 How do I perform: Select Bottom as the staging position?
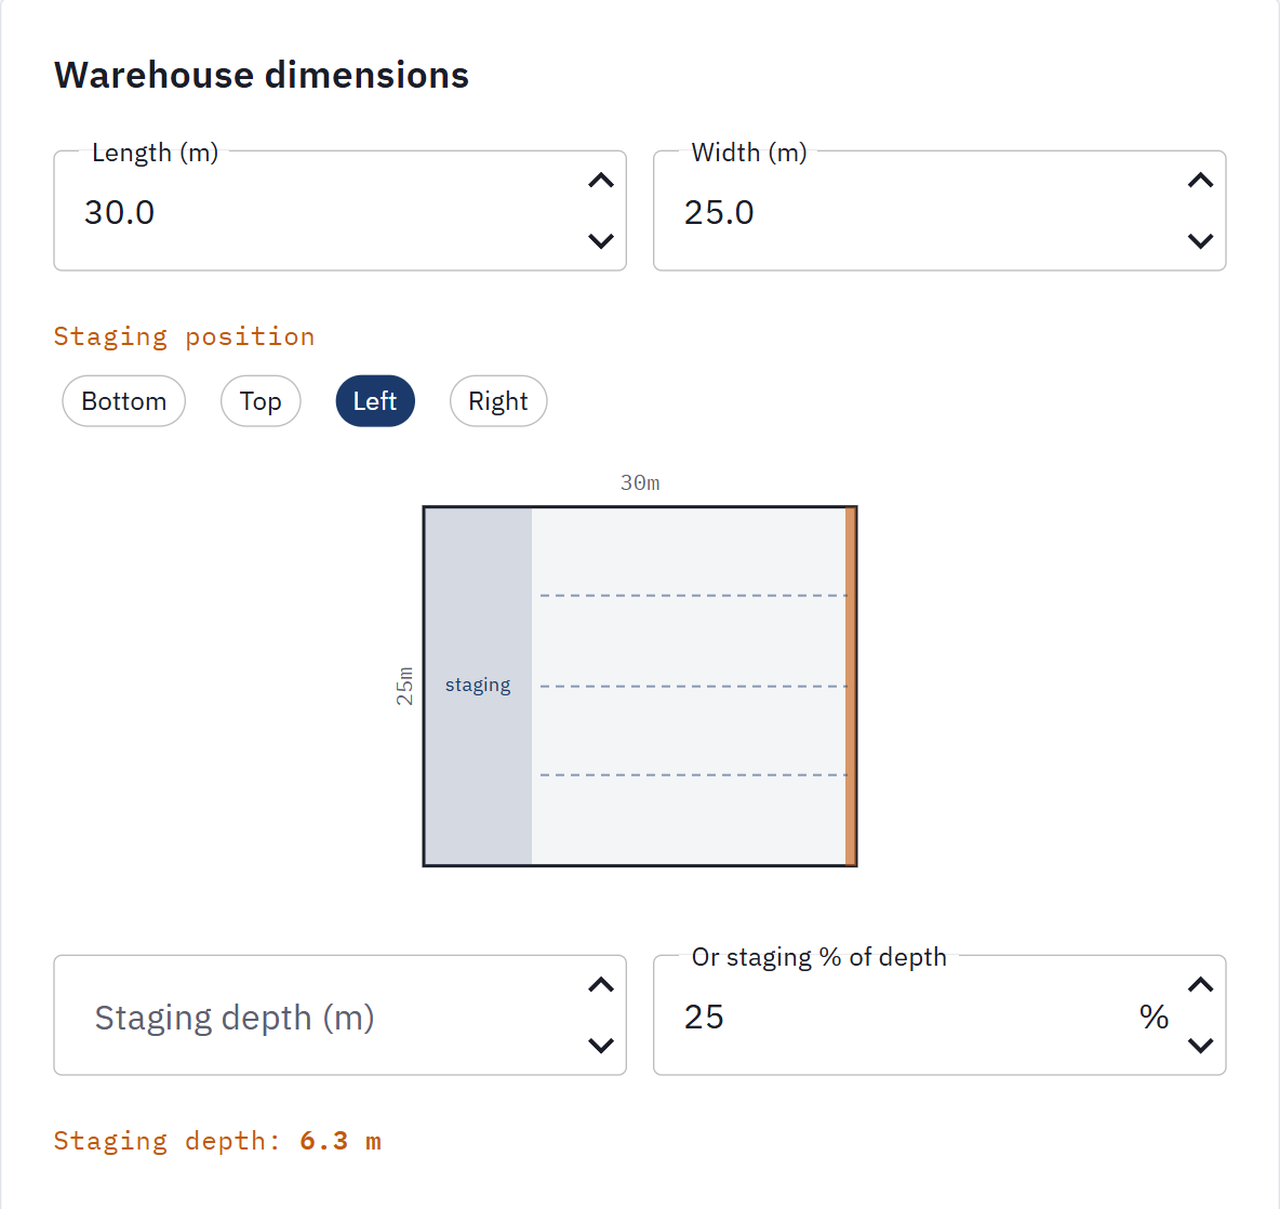tap(123, 401)
